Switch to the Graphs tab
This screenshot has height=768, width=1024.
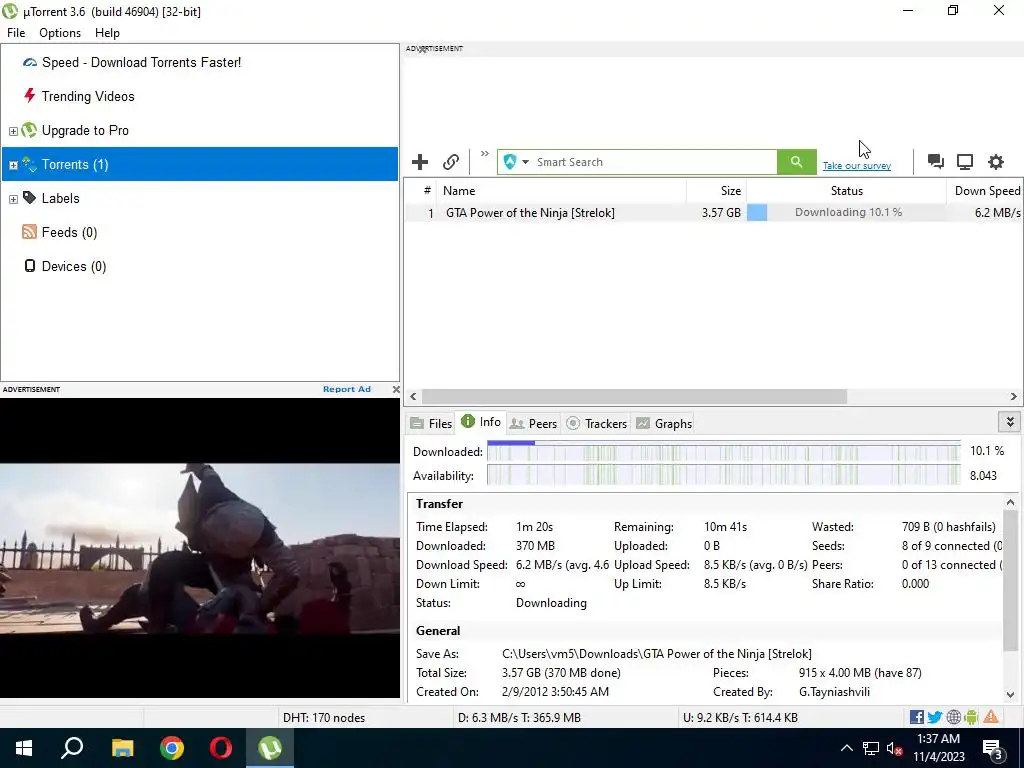664,423
